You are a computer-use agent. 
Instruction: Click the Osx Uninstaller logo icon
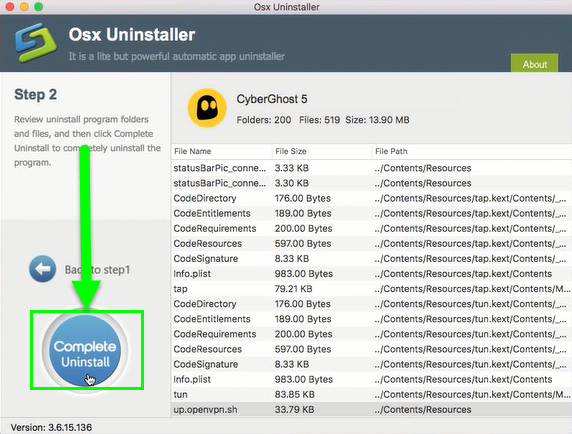(x=36, y=43)
